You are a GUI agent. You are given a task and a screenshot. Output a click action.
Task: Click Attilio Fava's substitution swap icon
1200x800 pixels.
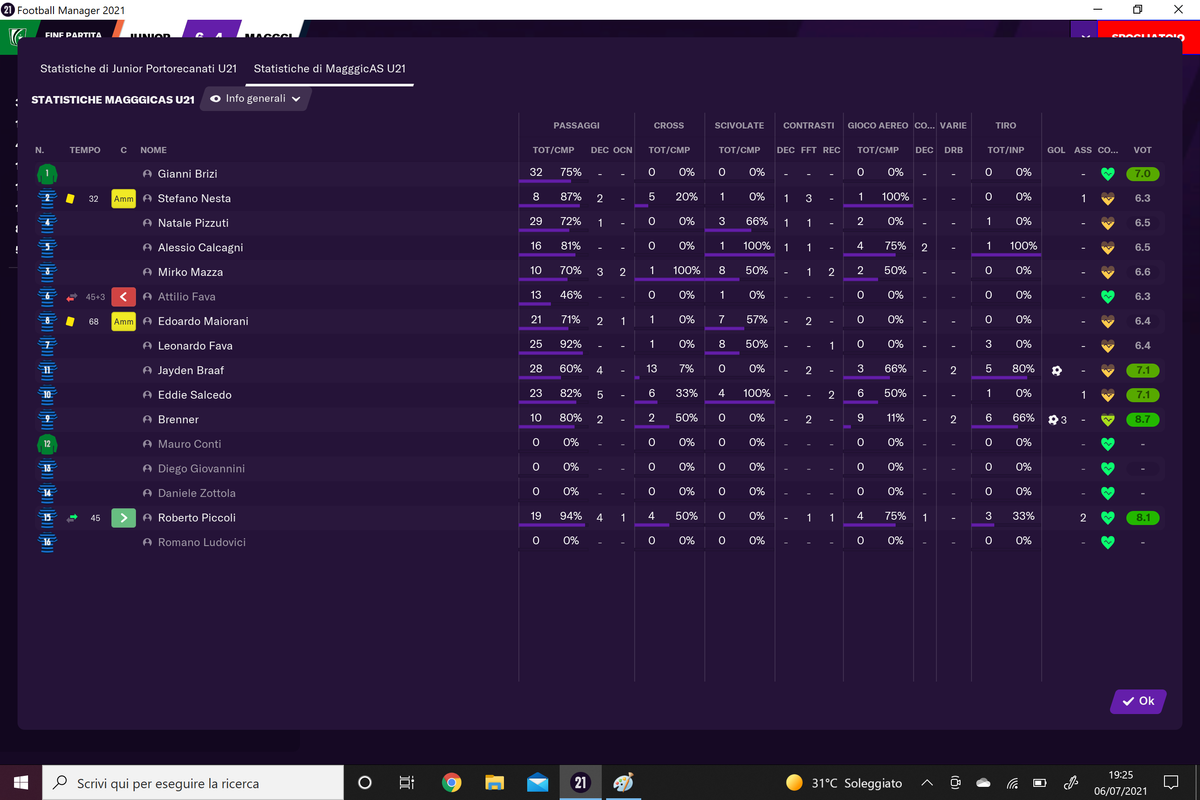tap(71, 297)
